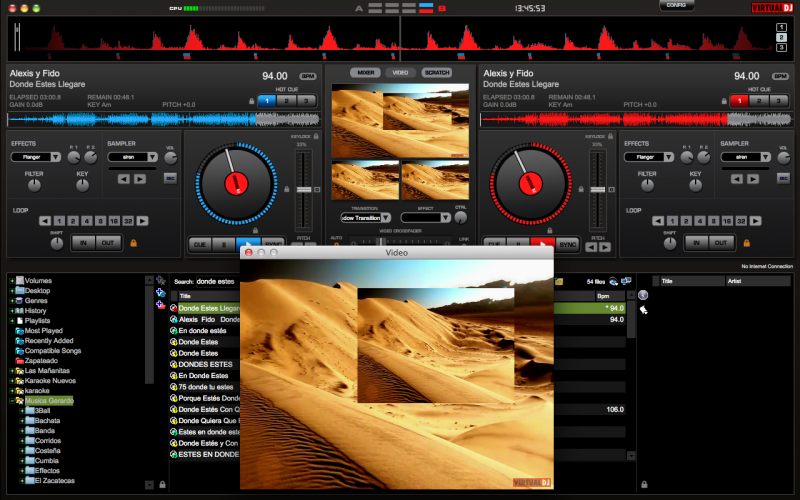This screenshot has width=800, height=500.
Task: Set 8-beat loop on right deck
Action: click(x=713, y=221)
